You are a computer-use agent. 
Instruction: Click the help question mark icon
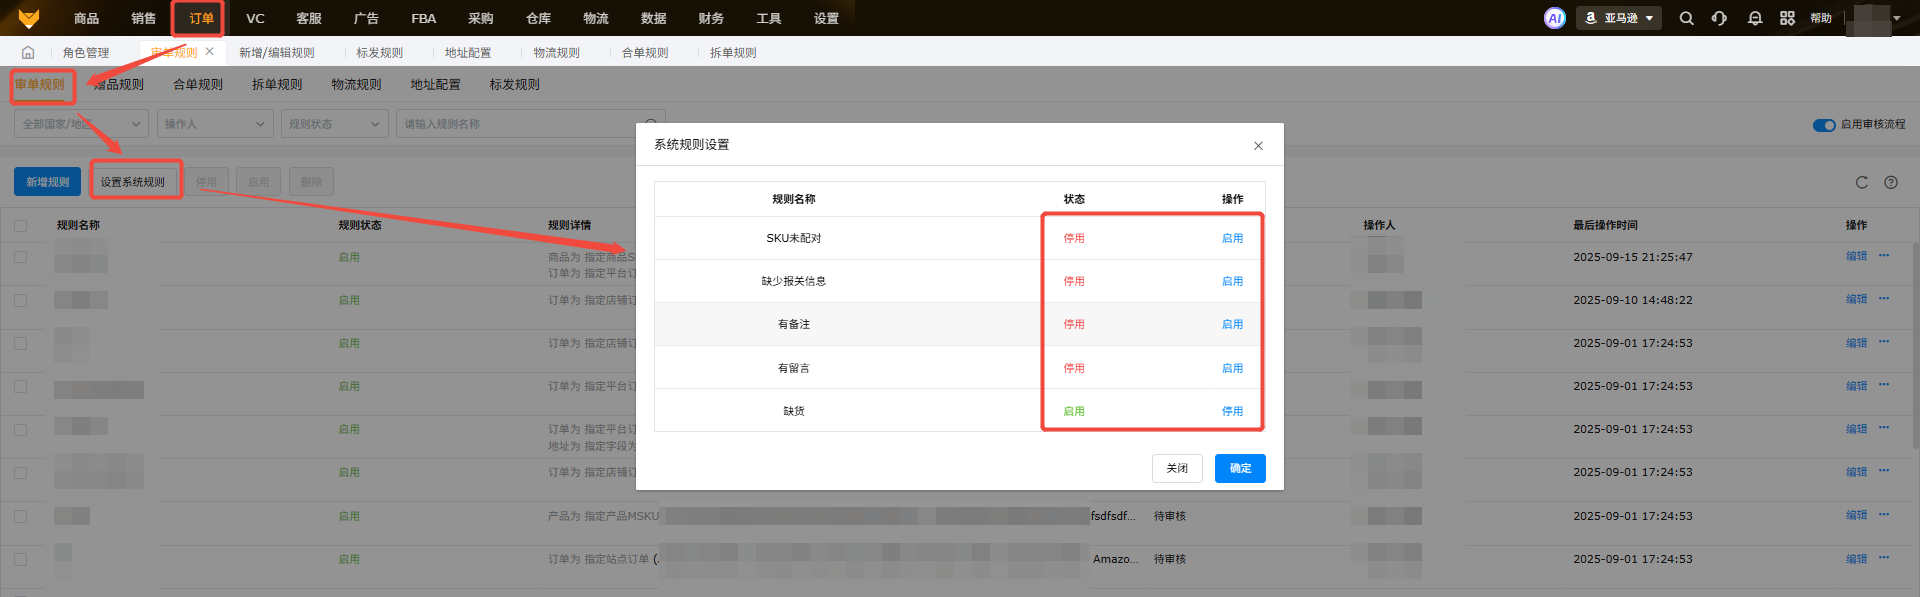click(1890, 182)
